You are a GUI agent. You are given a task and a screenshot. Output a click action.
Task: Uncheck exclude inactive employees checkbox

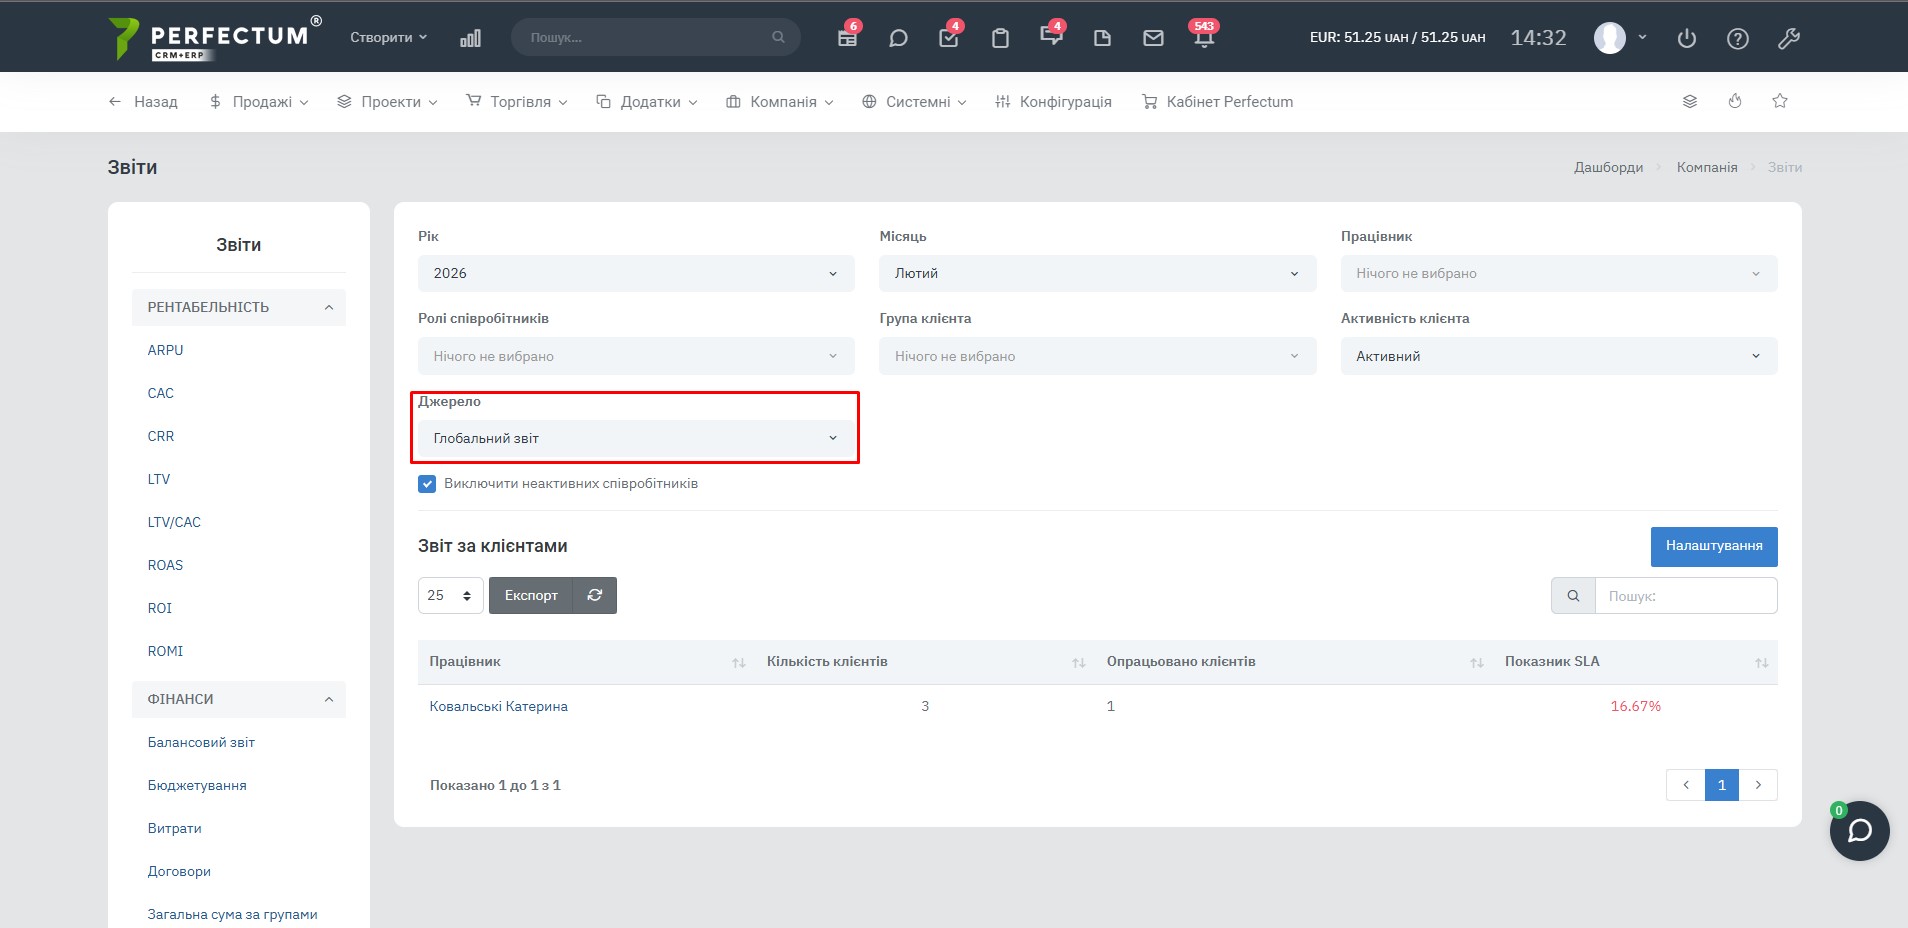427,484
